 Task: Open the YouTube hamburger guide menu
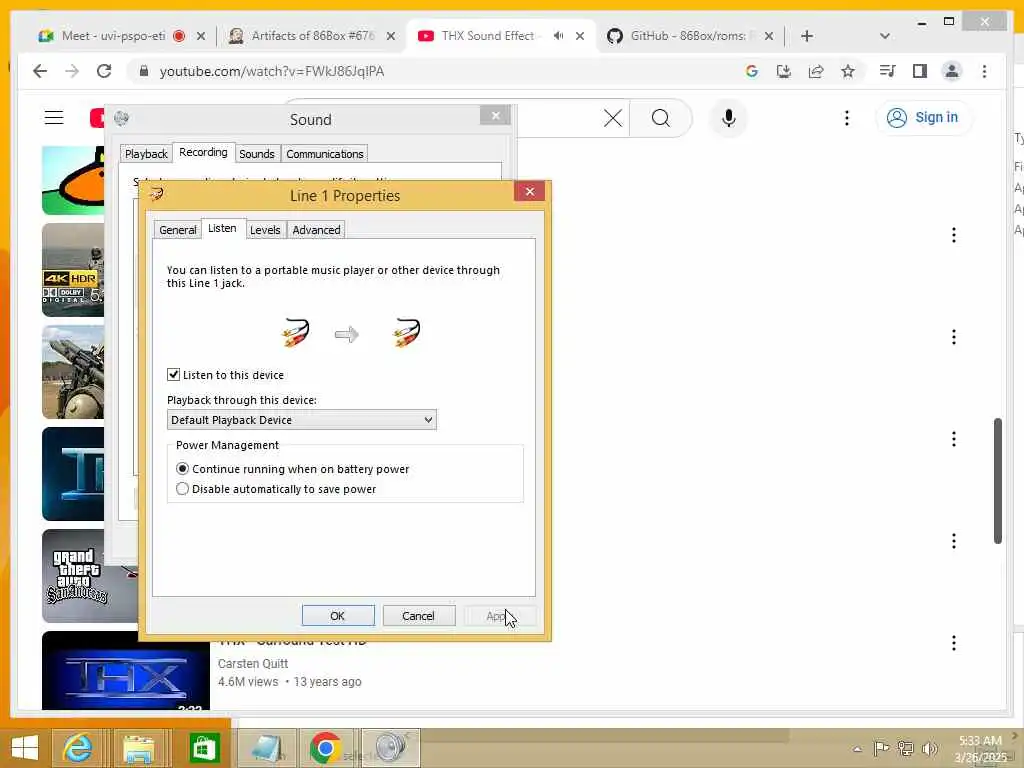54,118
